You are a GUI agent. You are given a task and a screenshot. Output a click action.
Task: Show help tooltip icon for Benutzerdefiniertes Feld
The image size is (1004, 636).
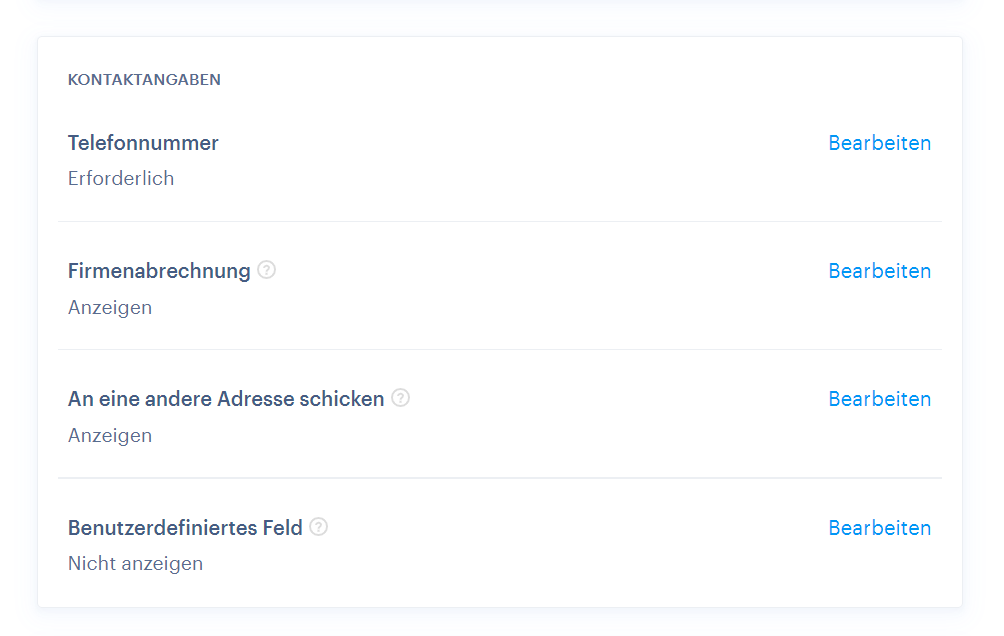[x=318, y=526]
